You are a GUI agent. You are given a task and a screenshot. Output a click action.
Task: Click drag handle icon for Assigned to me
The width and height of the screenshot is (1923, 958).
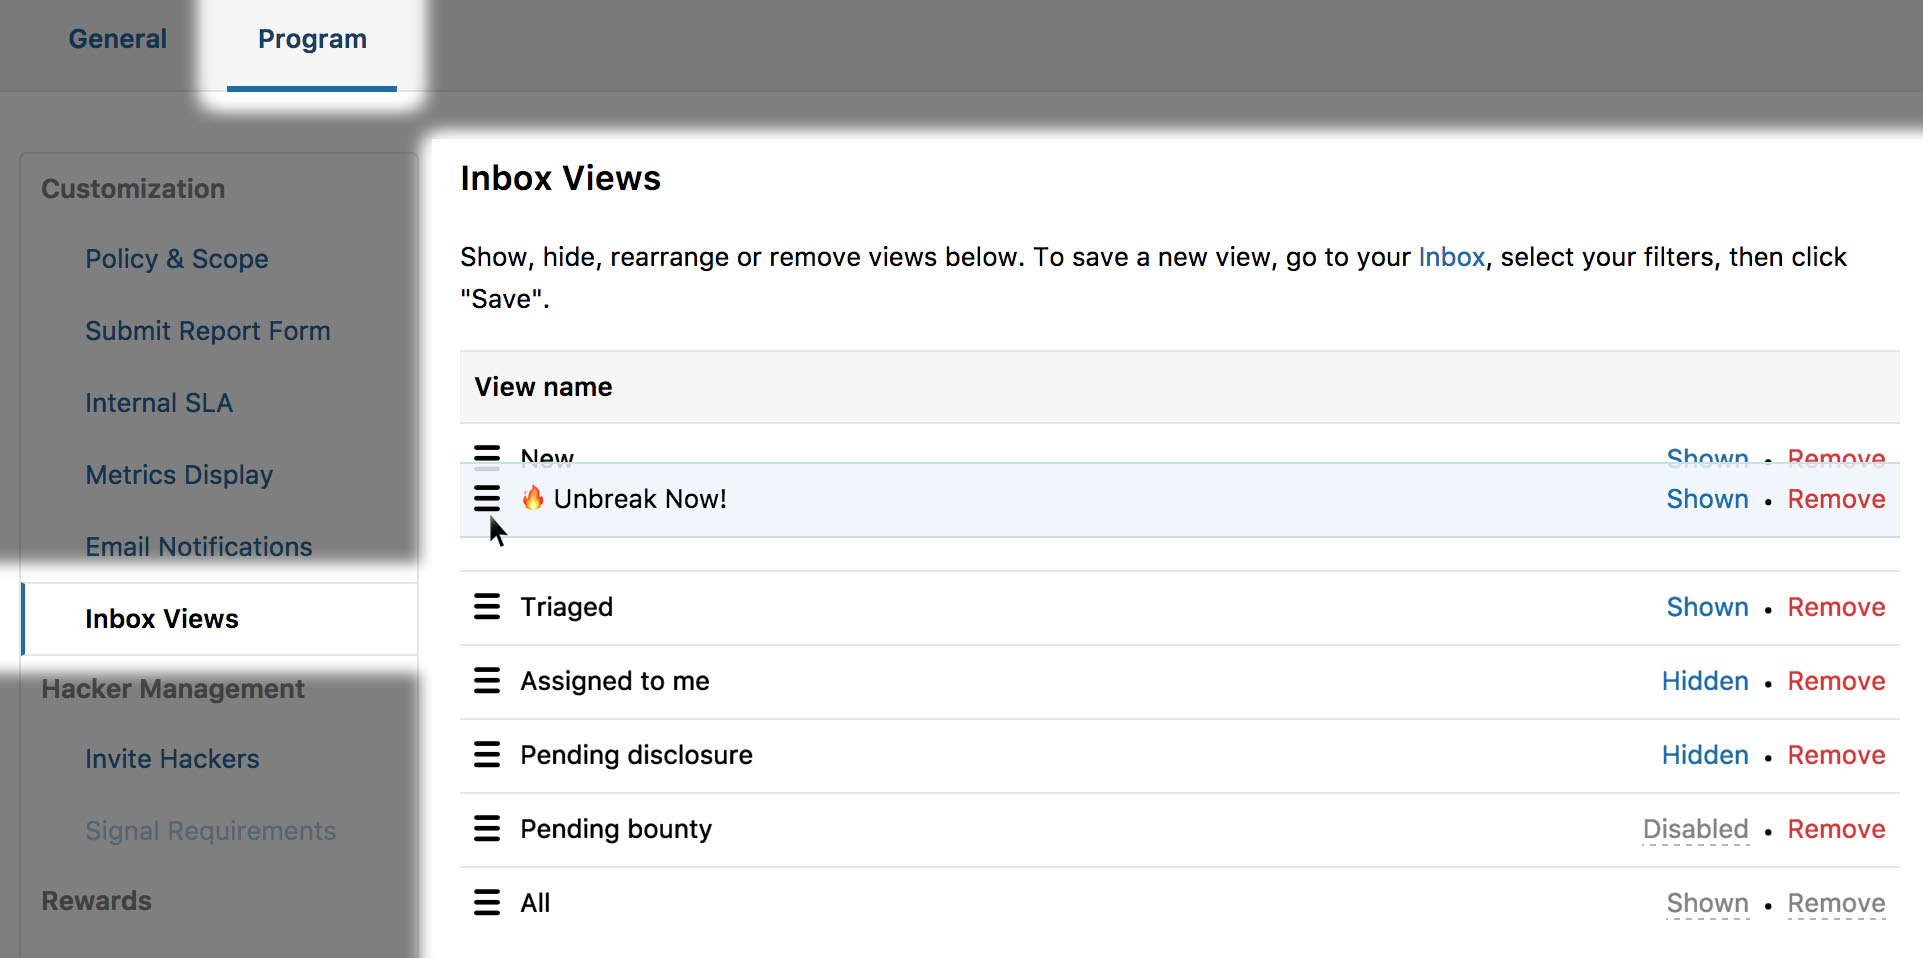coord(487,680)
